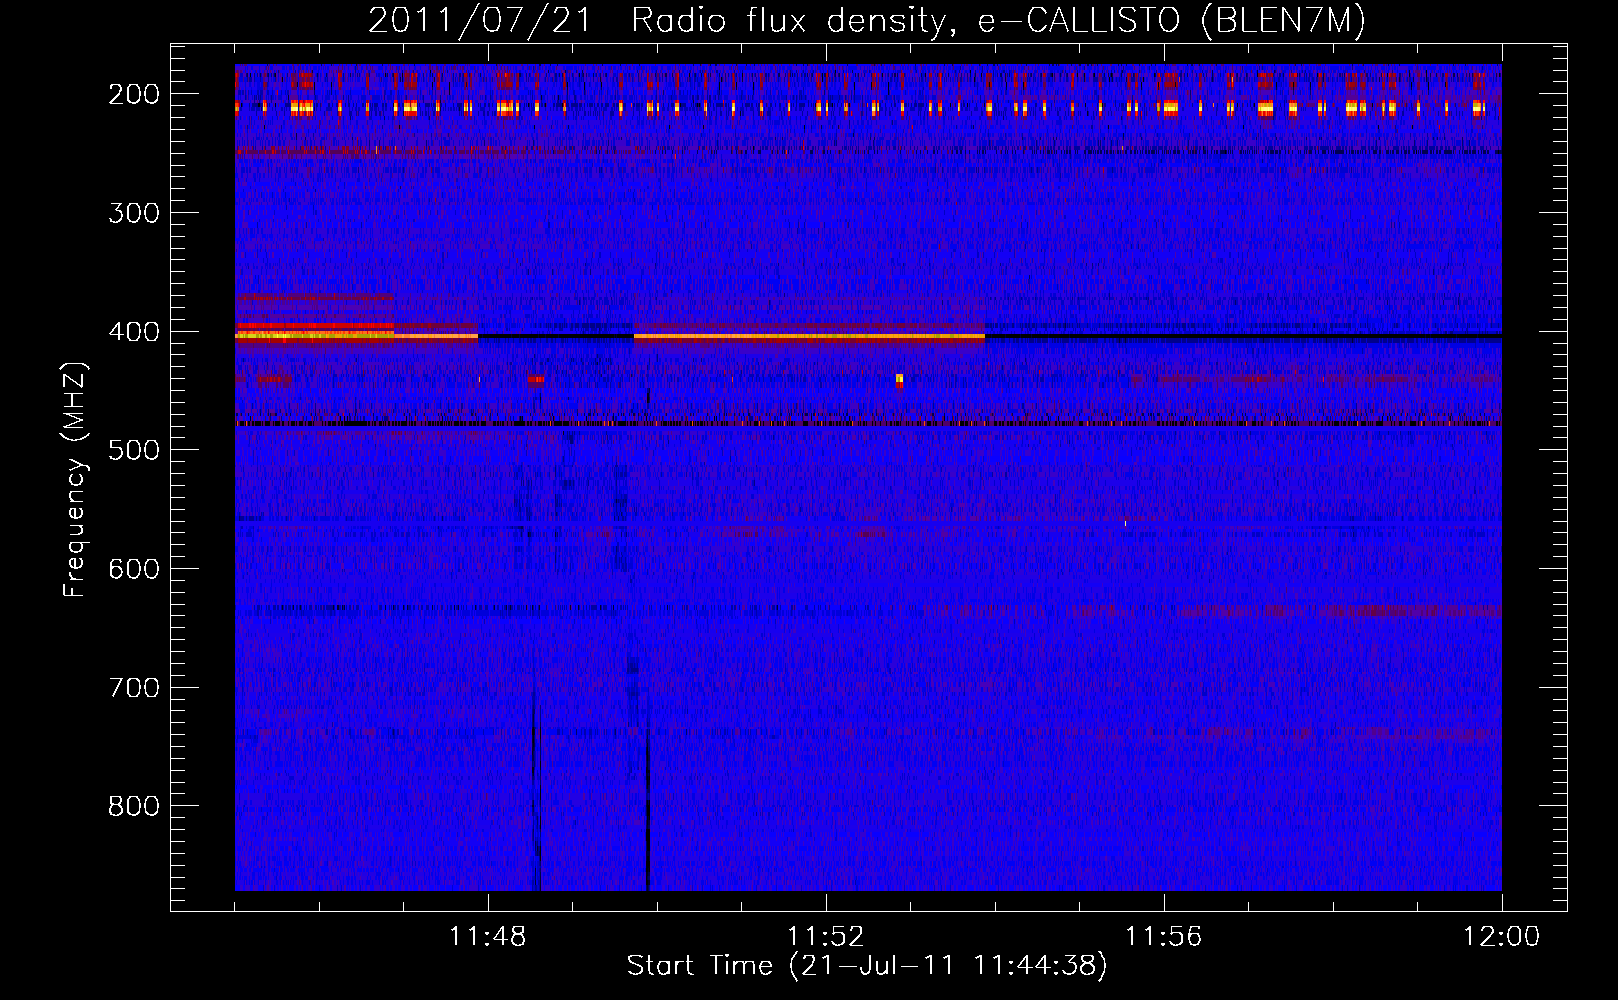
Task: Click the x-axis label "Start Time (21-Jul-11 11:44:38)"
Action: (x=867, y=966)
